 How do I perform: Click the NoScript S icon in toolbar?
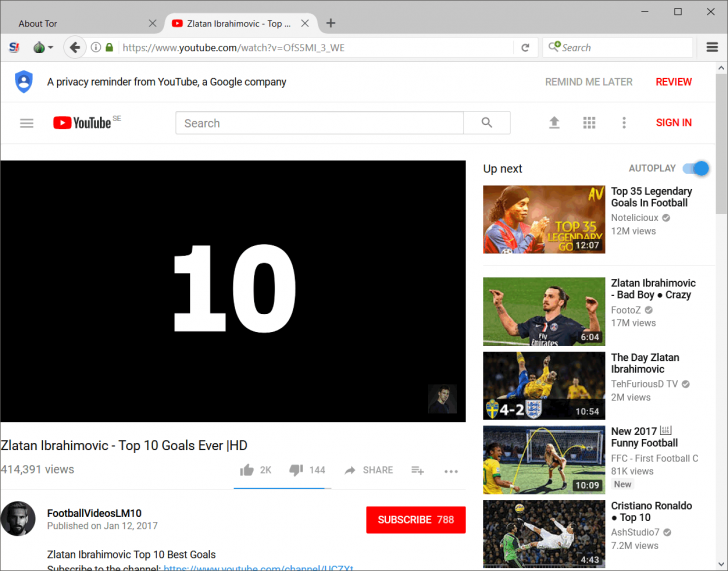14,47
